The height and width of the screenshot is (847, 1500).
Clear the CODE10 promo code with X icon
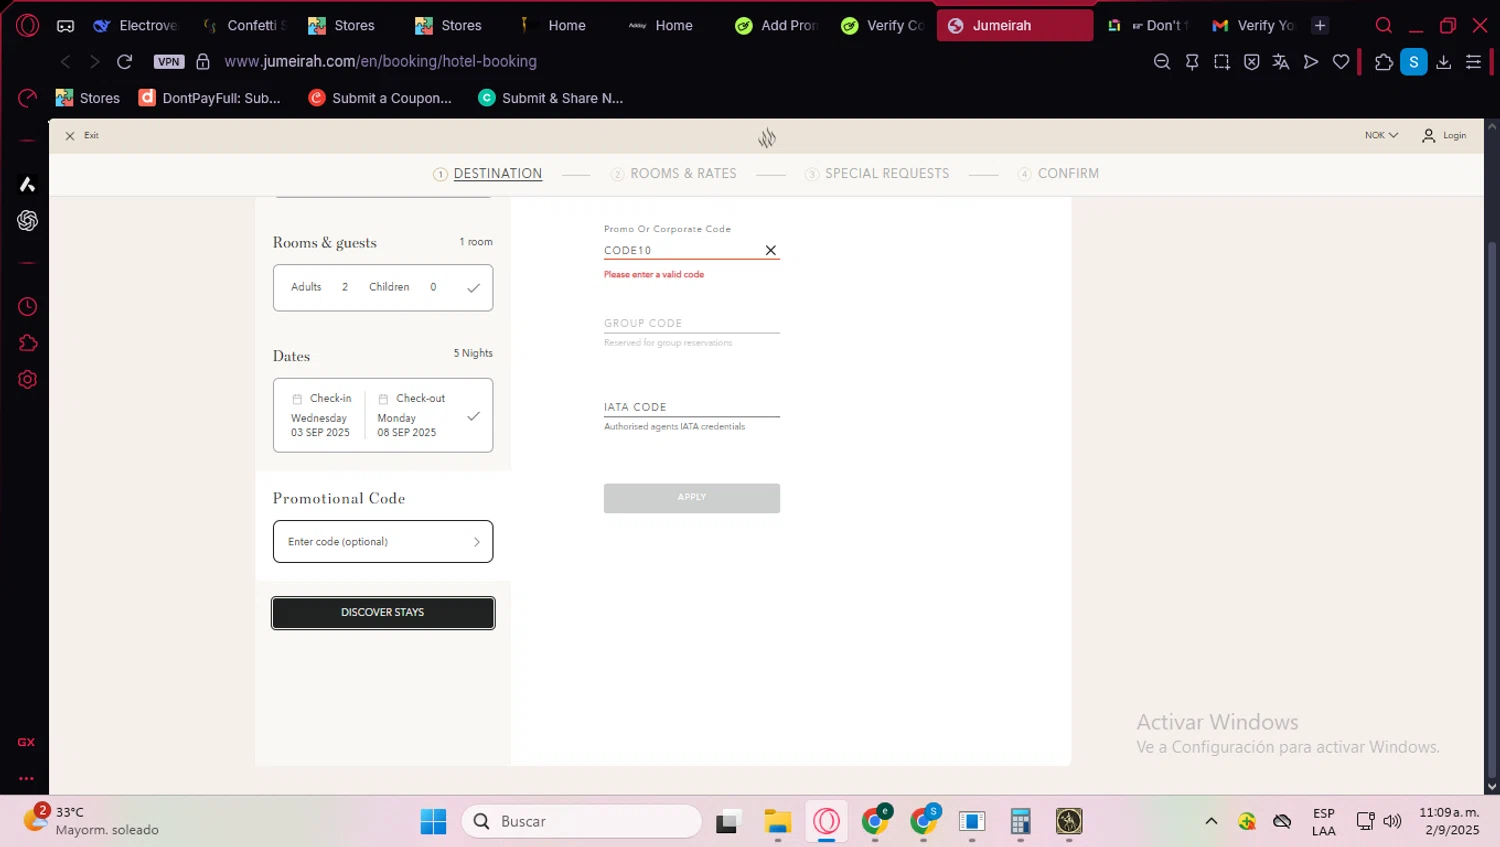[x=770, y=251]
